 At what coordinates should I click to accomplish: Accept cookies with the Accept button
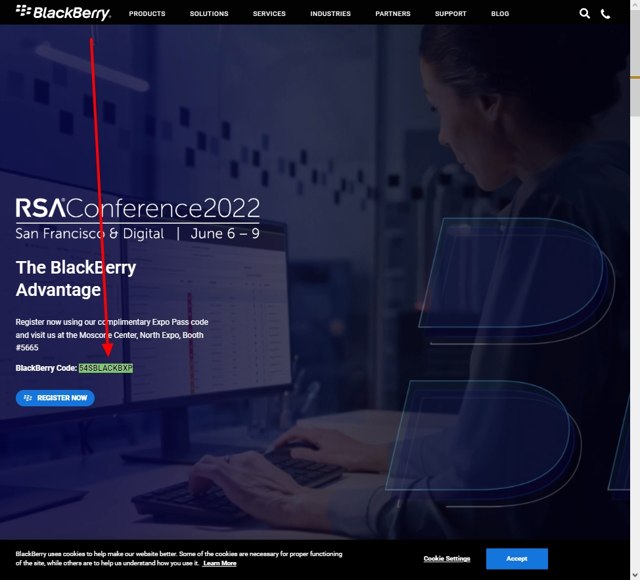pyautogui.click(x=517, y=558)
